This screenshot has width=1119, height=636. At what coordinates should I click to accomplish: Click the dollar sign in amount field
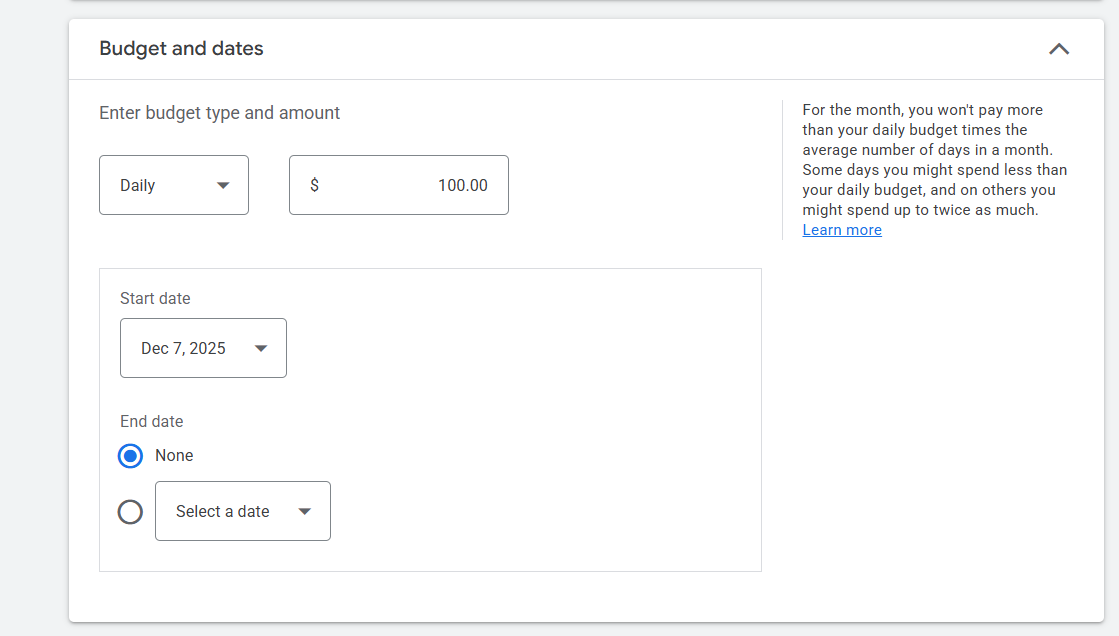click(x=314, y=185)
